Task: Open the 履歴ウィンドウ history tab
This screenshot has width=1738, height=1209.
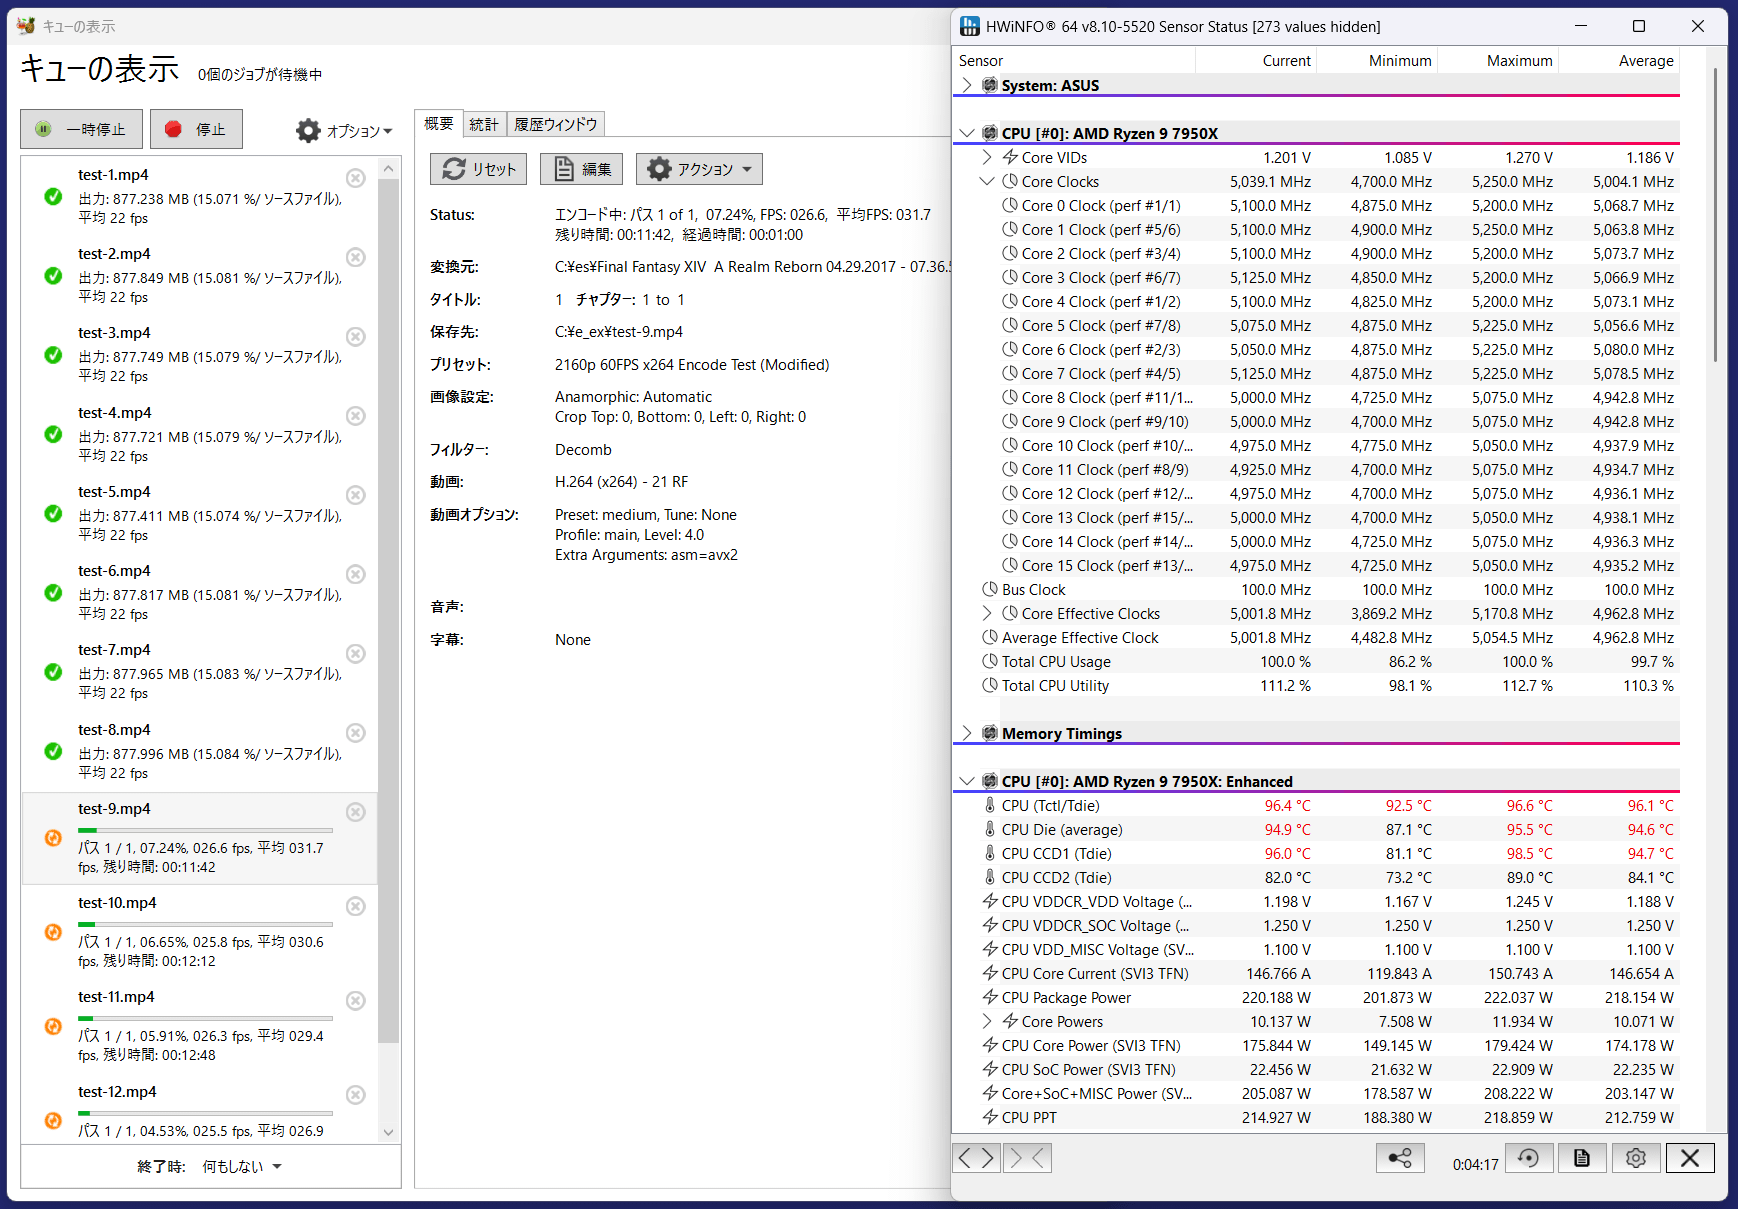Action: pyautogui.click(x=556, y=124)
